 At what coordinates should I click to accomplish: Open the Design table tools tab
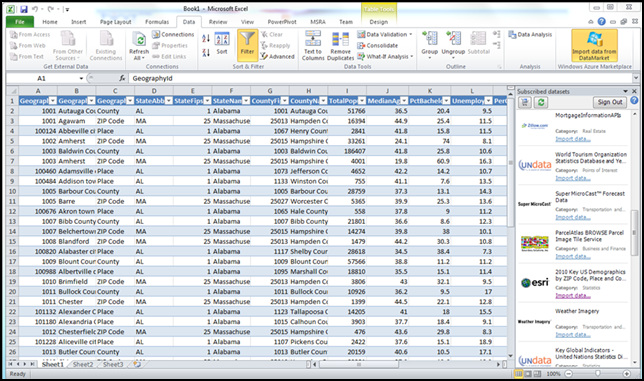378,22
